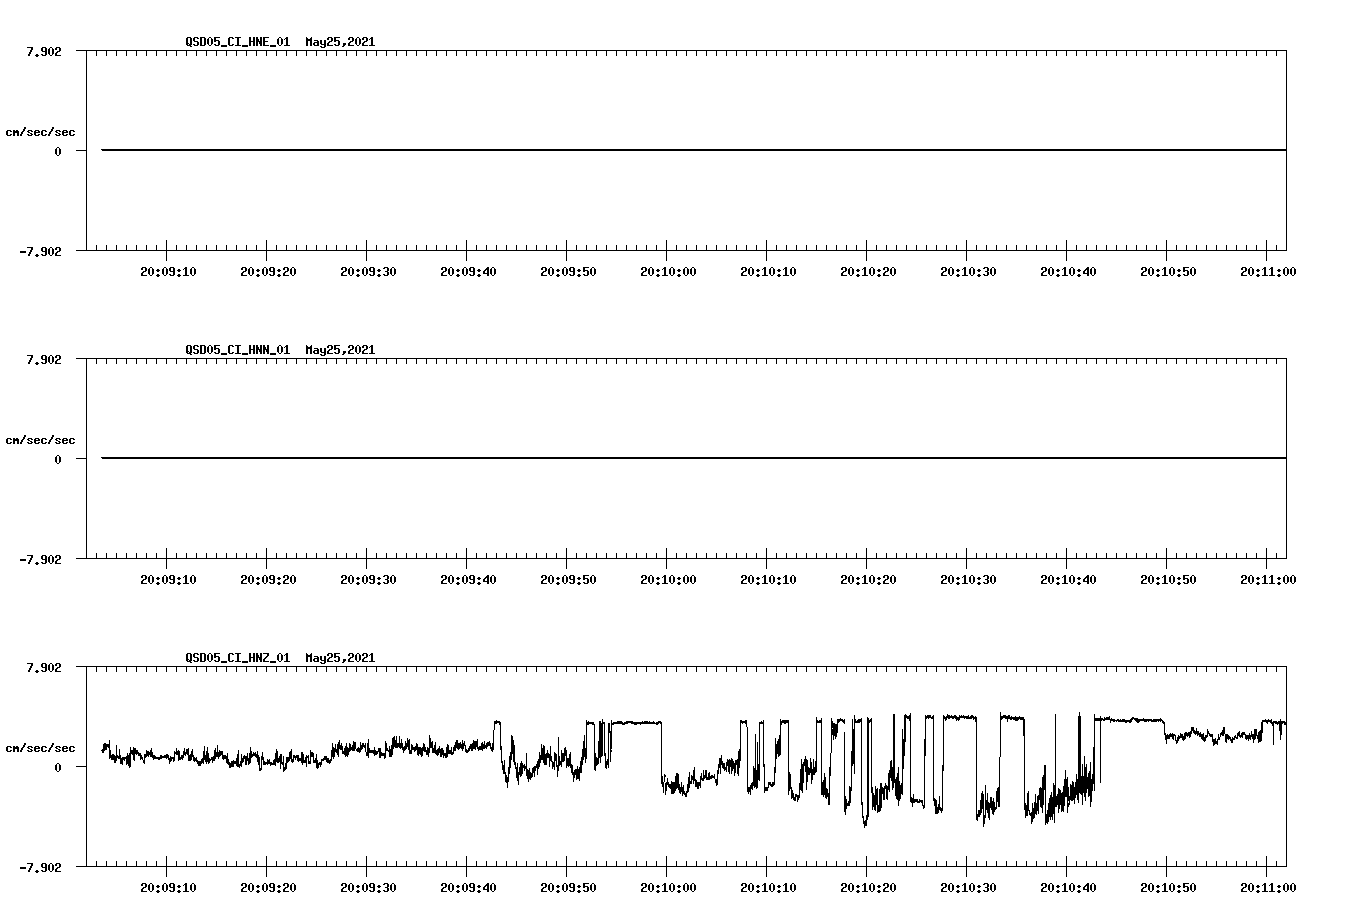Click the 20:09:10 tick label under HNE plot

[166, 269]
